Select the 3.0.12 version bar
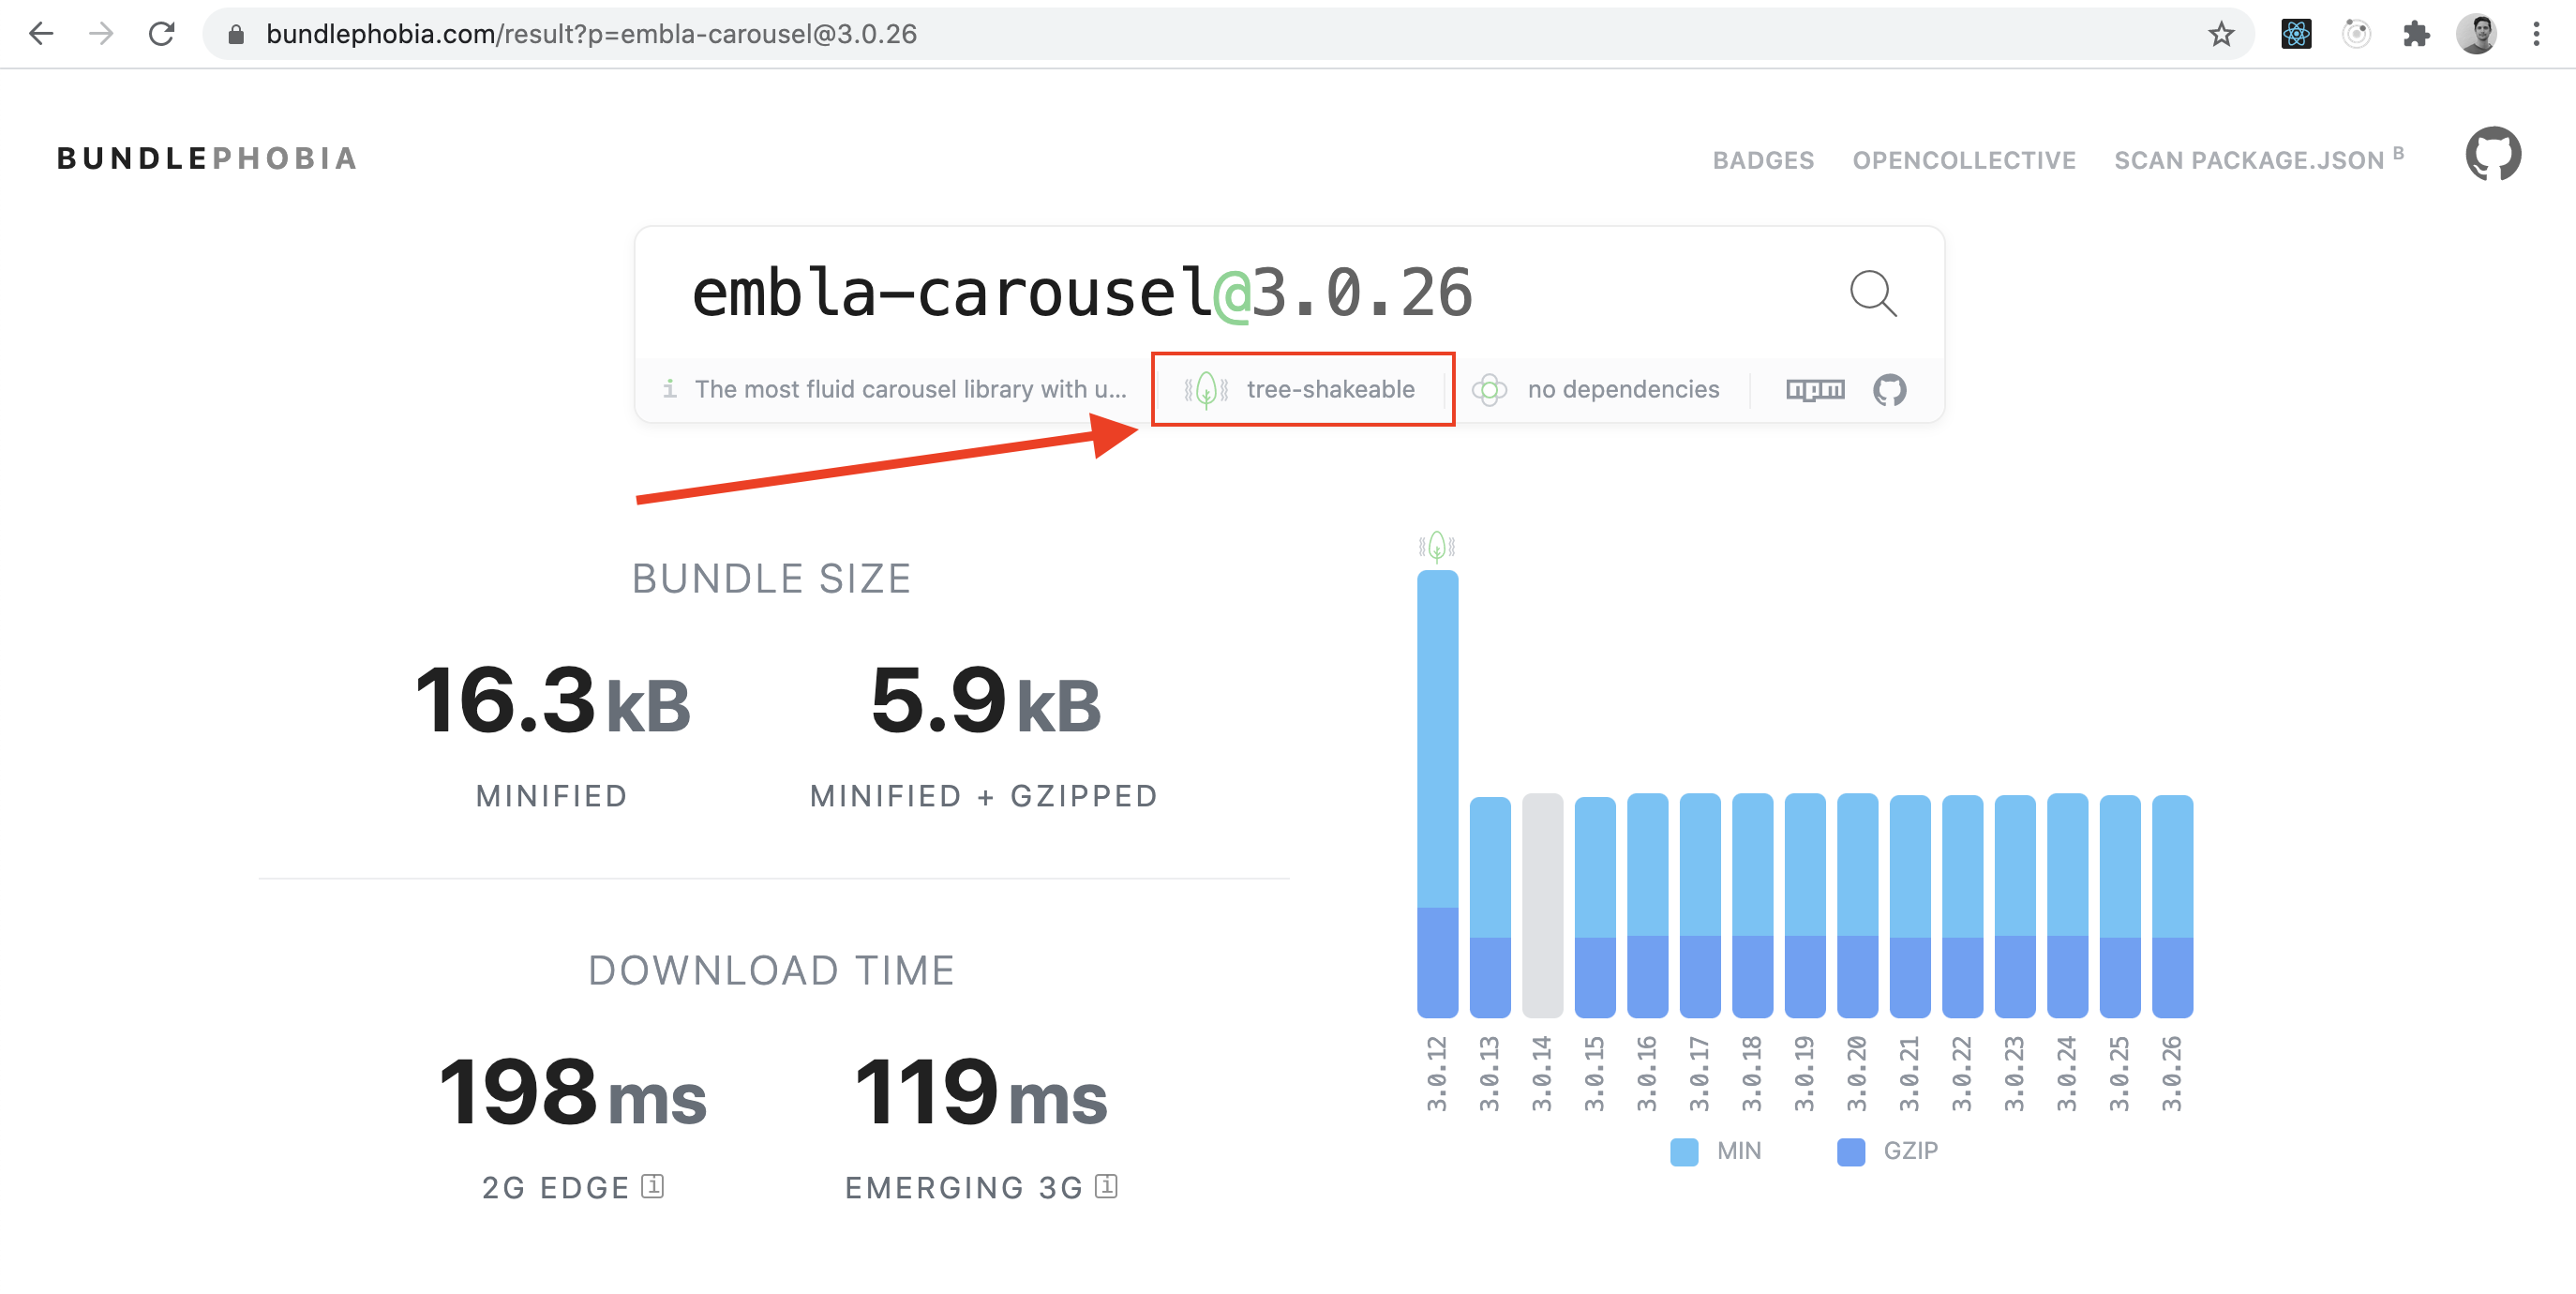Viewport: 2576px width, 1294px height. [1437, 794]
